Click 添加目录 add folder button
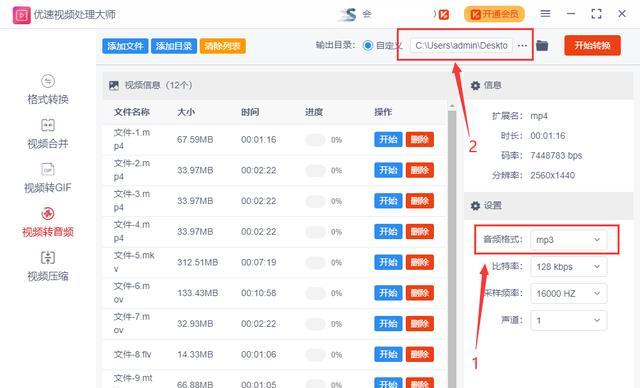Viewport: 640px width, 388px height. coord(174,46)
